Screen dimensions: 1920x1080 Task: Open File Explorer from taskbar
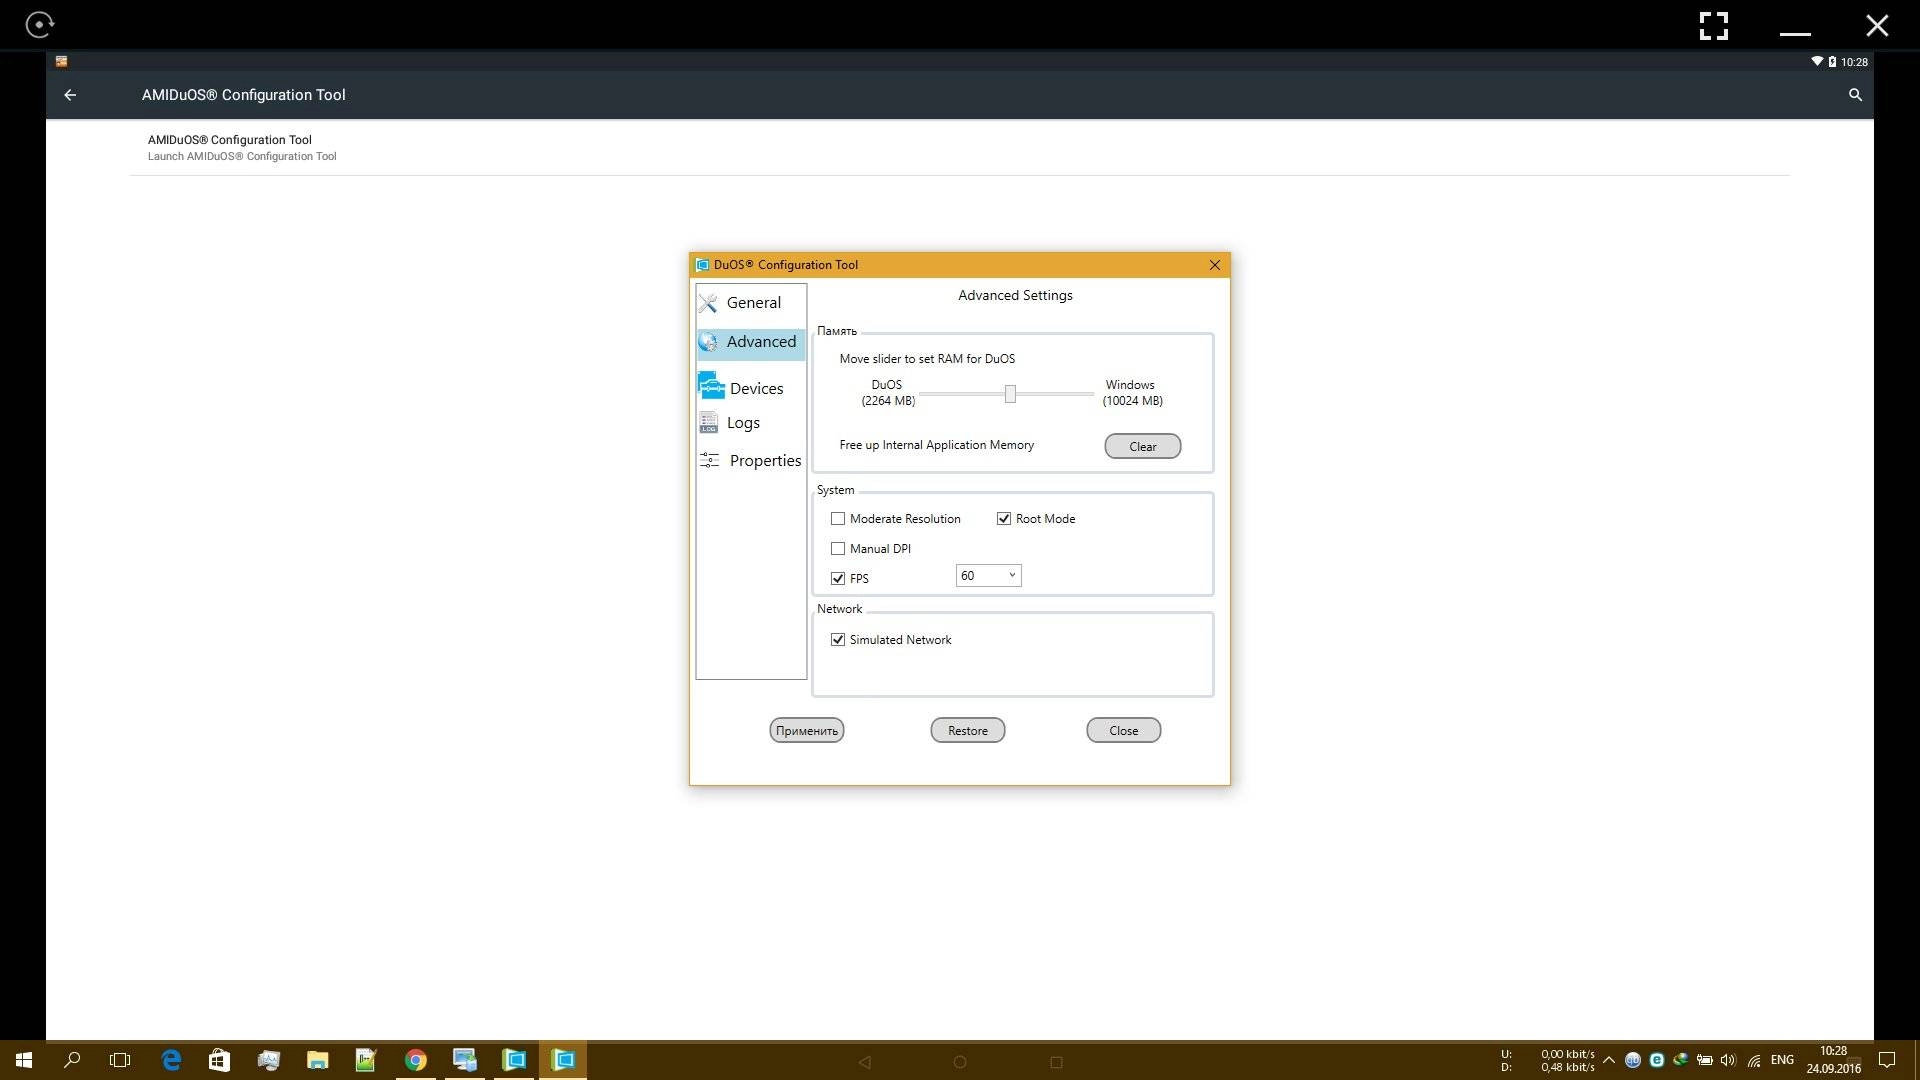tap(317, 1060)
